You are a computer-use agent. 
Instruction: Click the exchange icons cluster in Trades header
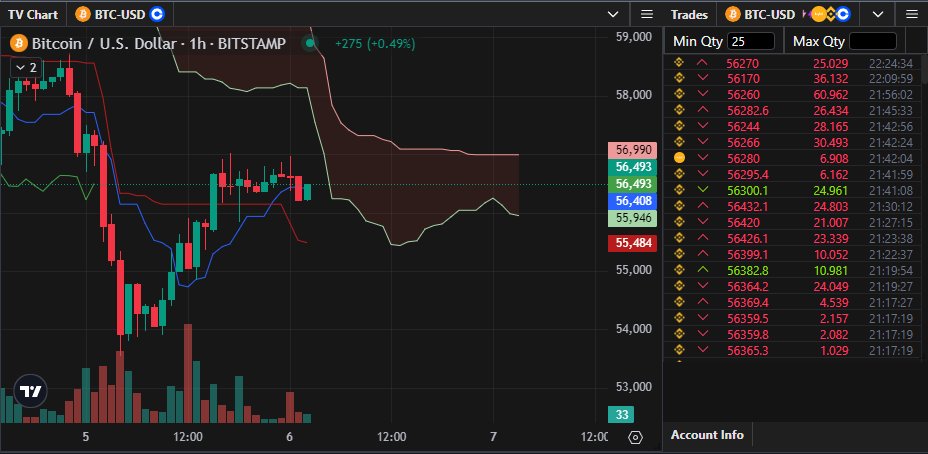pos(827,14)
